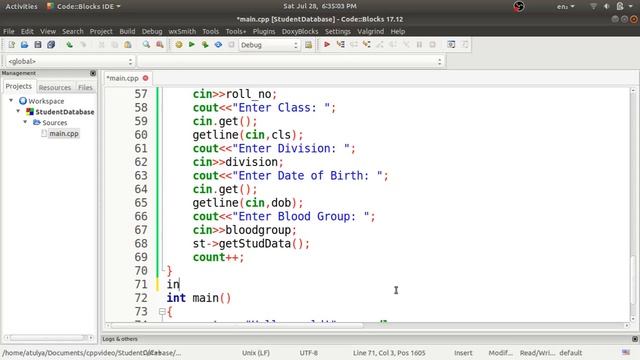Image resolution: width=640 pixels, height=360 pixels.
Task: Click the New file toolbar icon
Action: pyautogui.click(x=11, y=45)
